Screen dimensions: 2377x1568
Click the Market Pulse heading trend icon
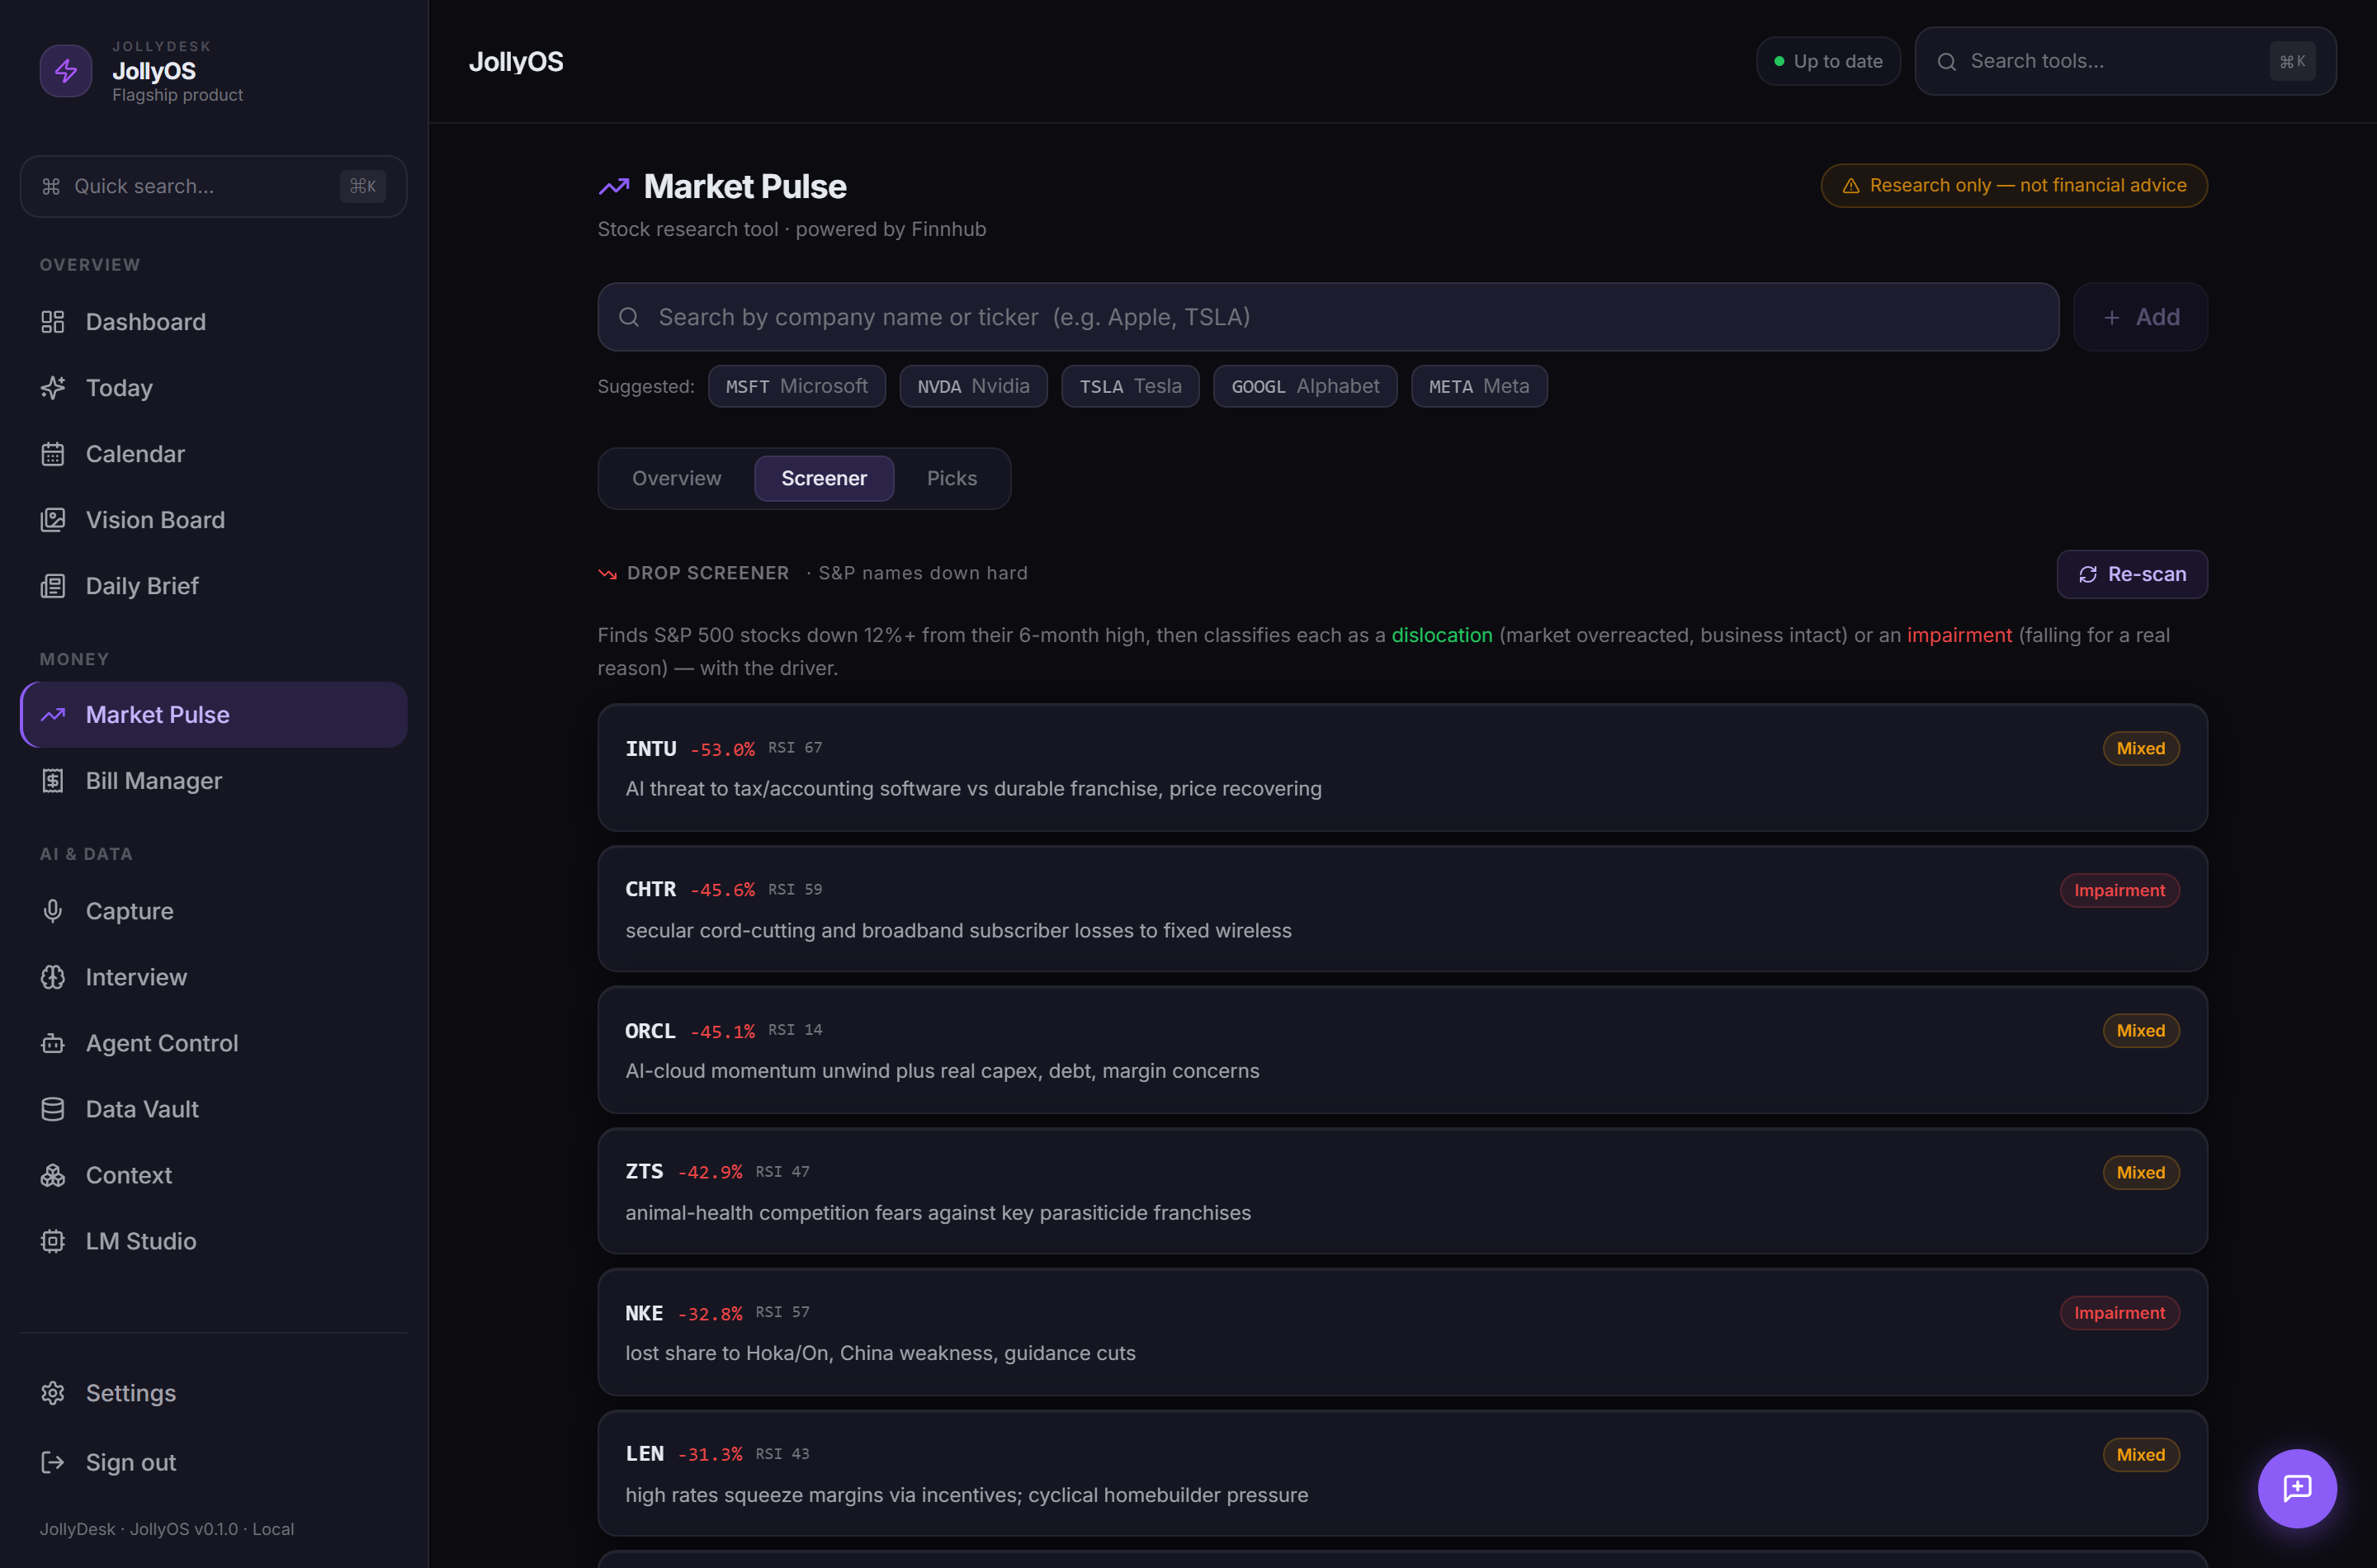click(x=614, y=186)
